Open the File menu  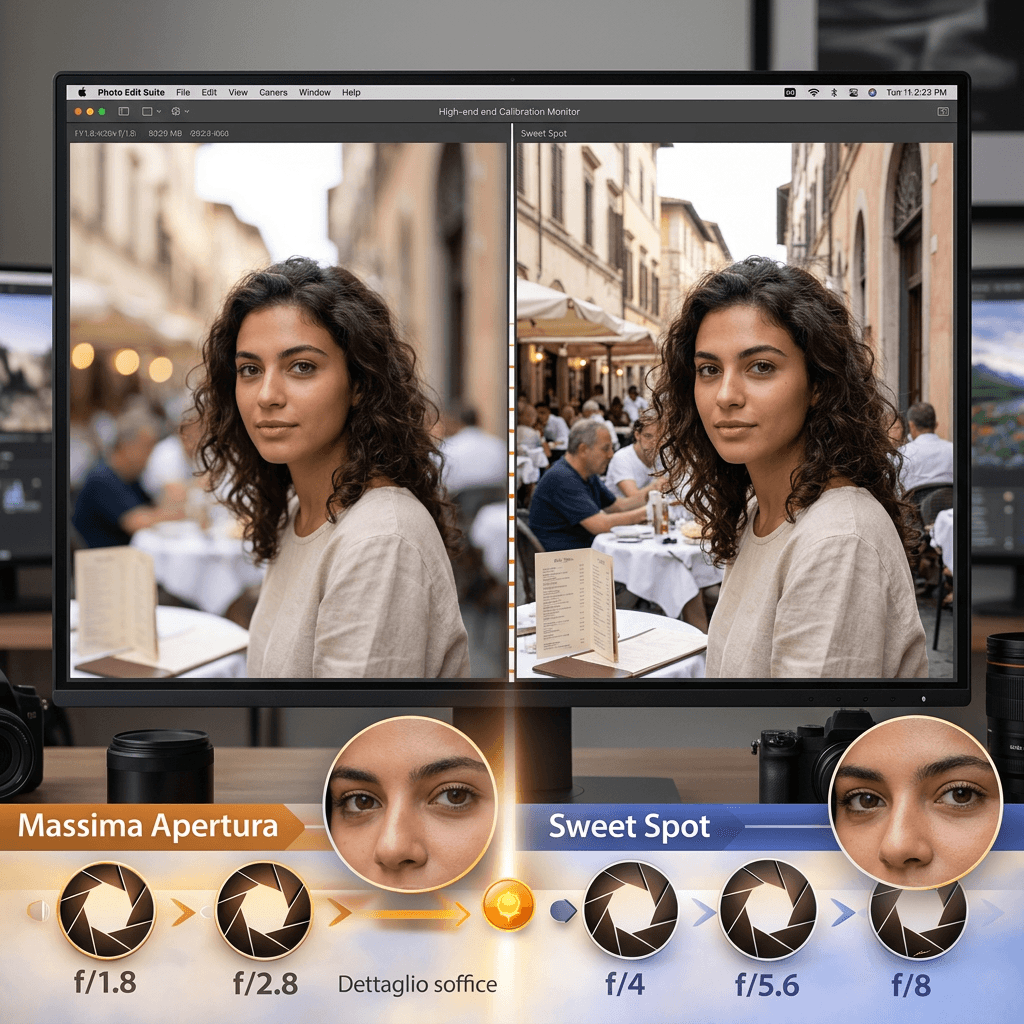(x=184, y=93)
